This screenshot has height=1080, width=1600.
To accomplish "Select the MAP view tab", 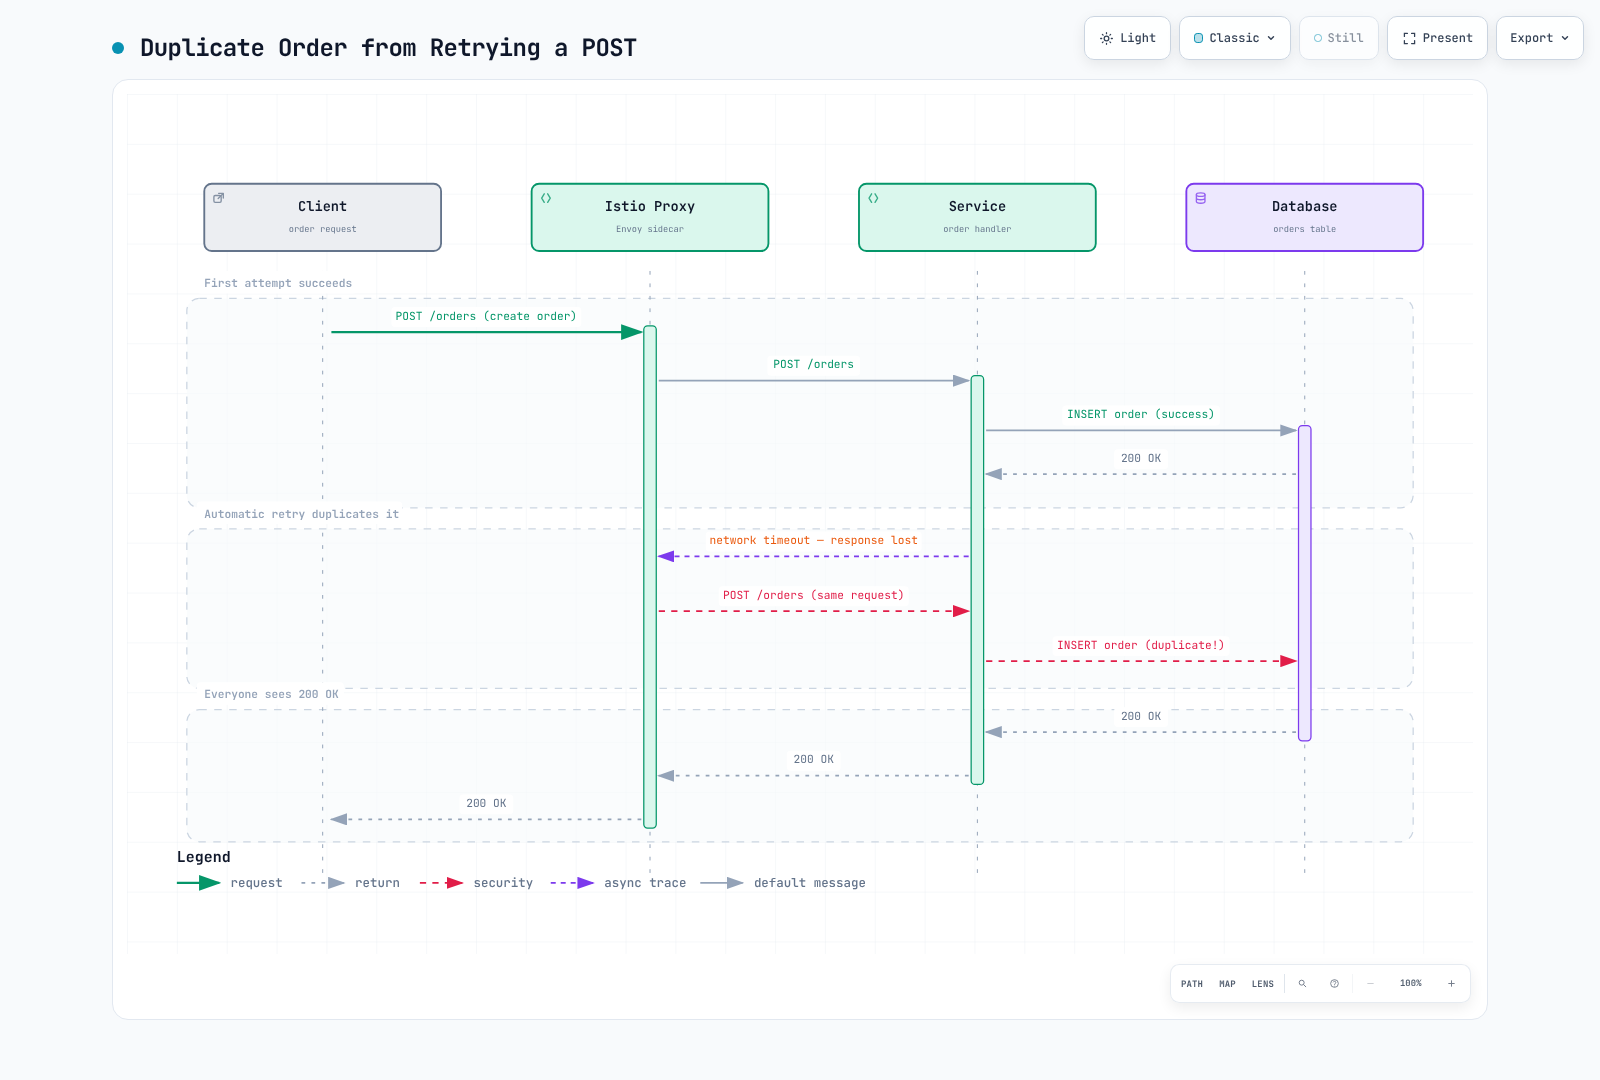I will [1227, 984].
